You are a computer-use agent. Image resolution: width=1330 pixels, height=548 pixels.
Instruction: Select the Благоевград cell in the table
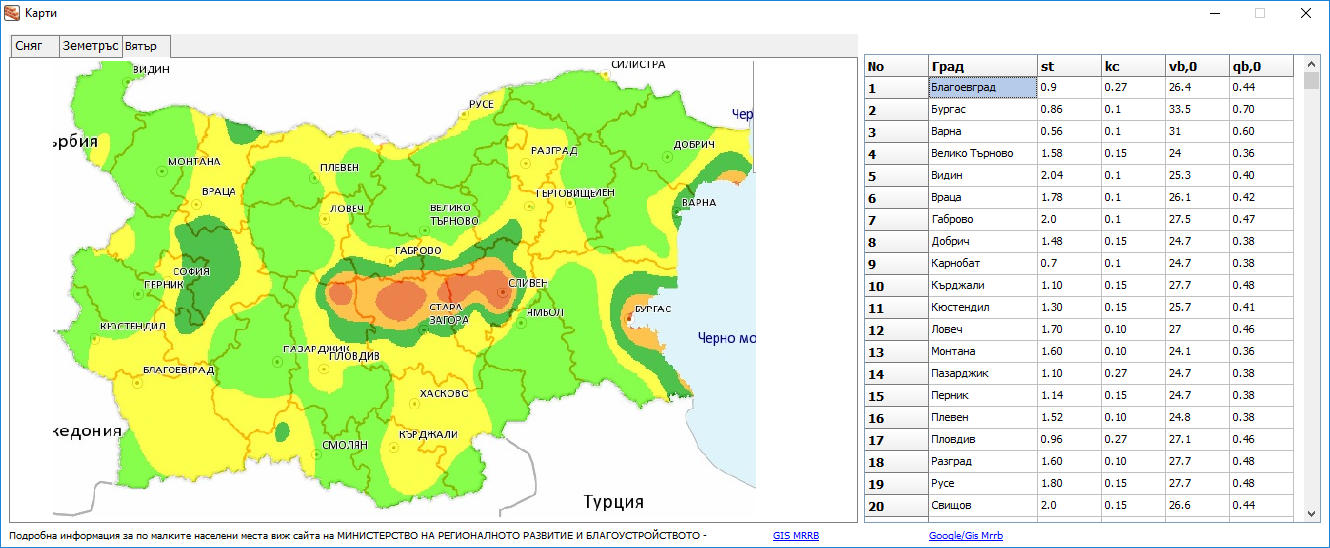[x=982, y=88]
